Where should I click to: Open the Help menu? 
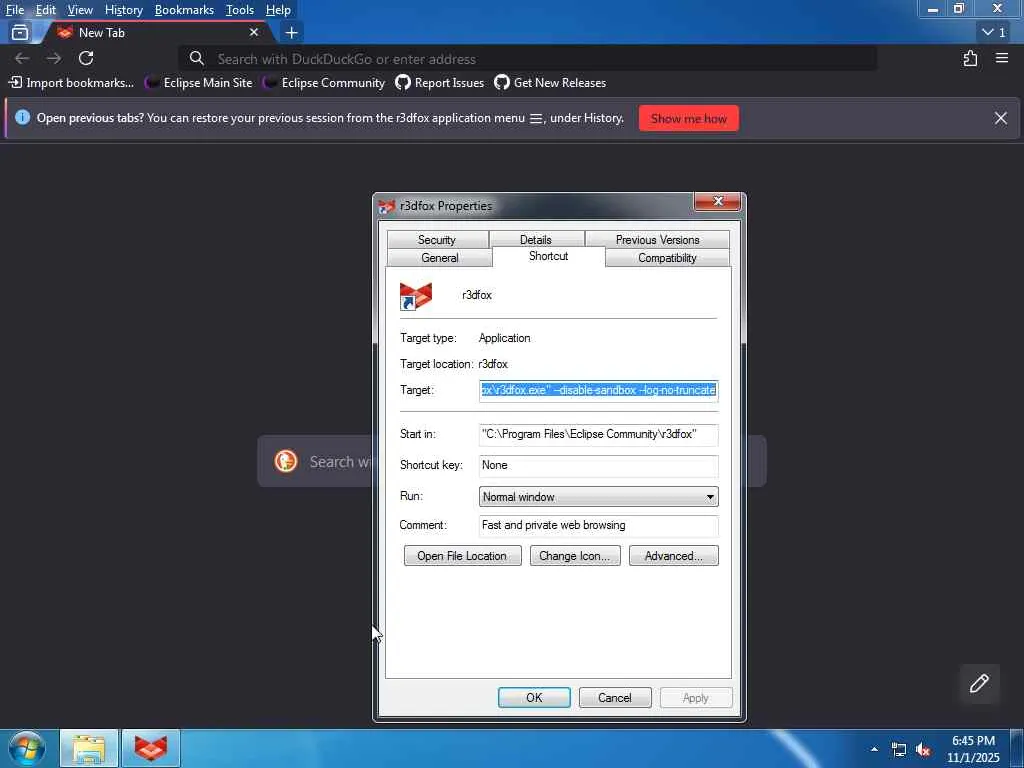tap(278, 10)
